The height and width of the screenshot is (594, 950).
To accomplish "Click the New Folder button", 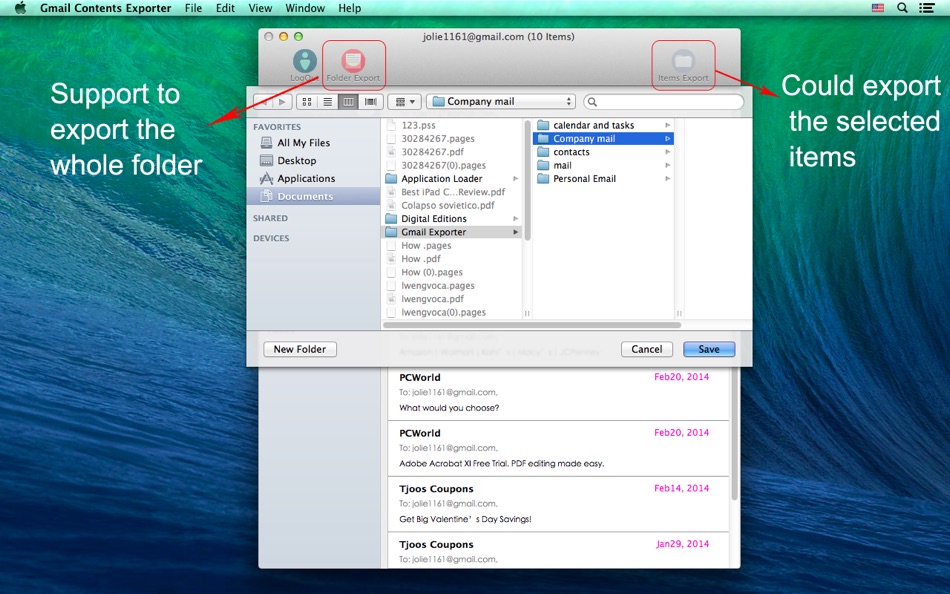I will coord(300,349).
